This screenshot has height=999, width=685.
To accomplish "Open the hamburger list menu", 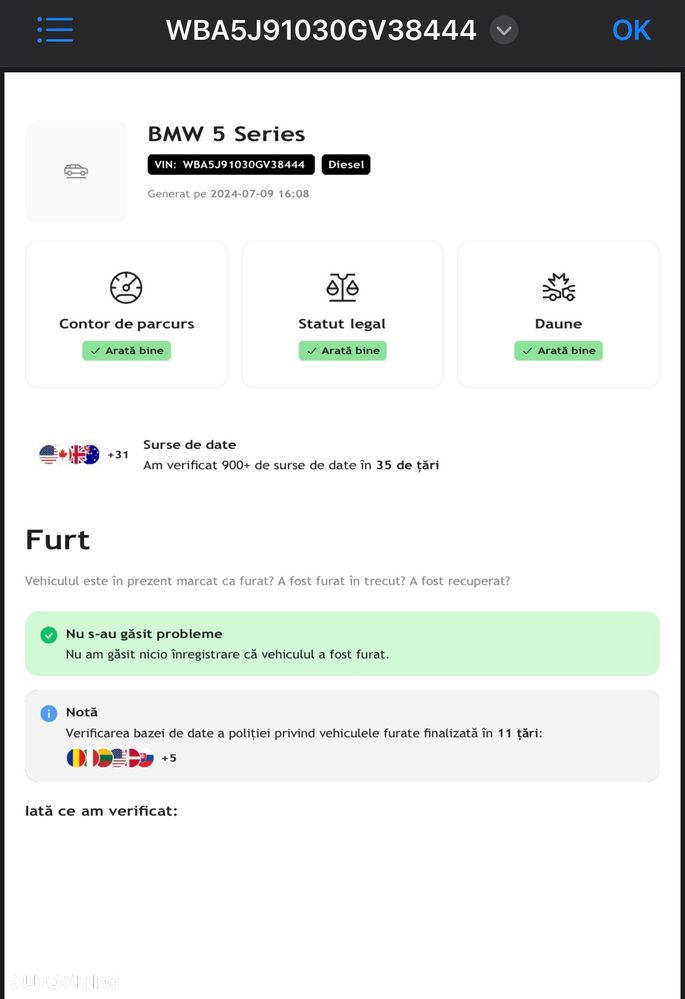I will (x=55, y=30).
